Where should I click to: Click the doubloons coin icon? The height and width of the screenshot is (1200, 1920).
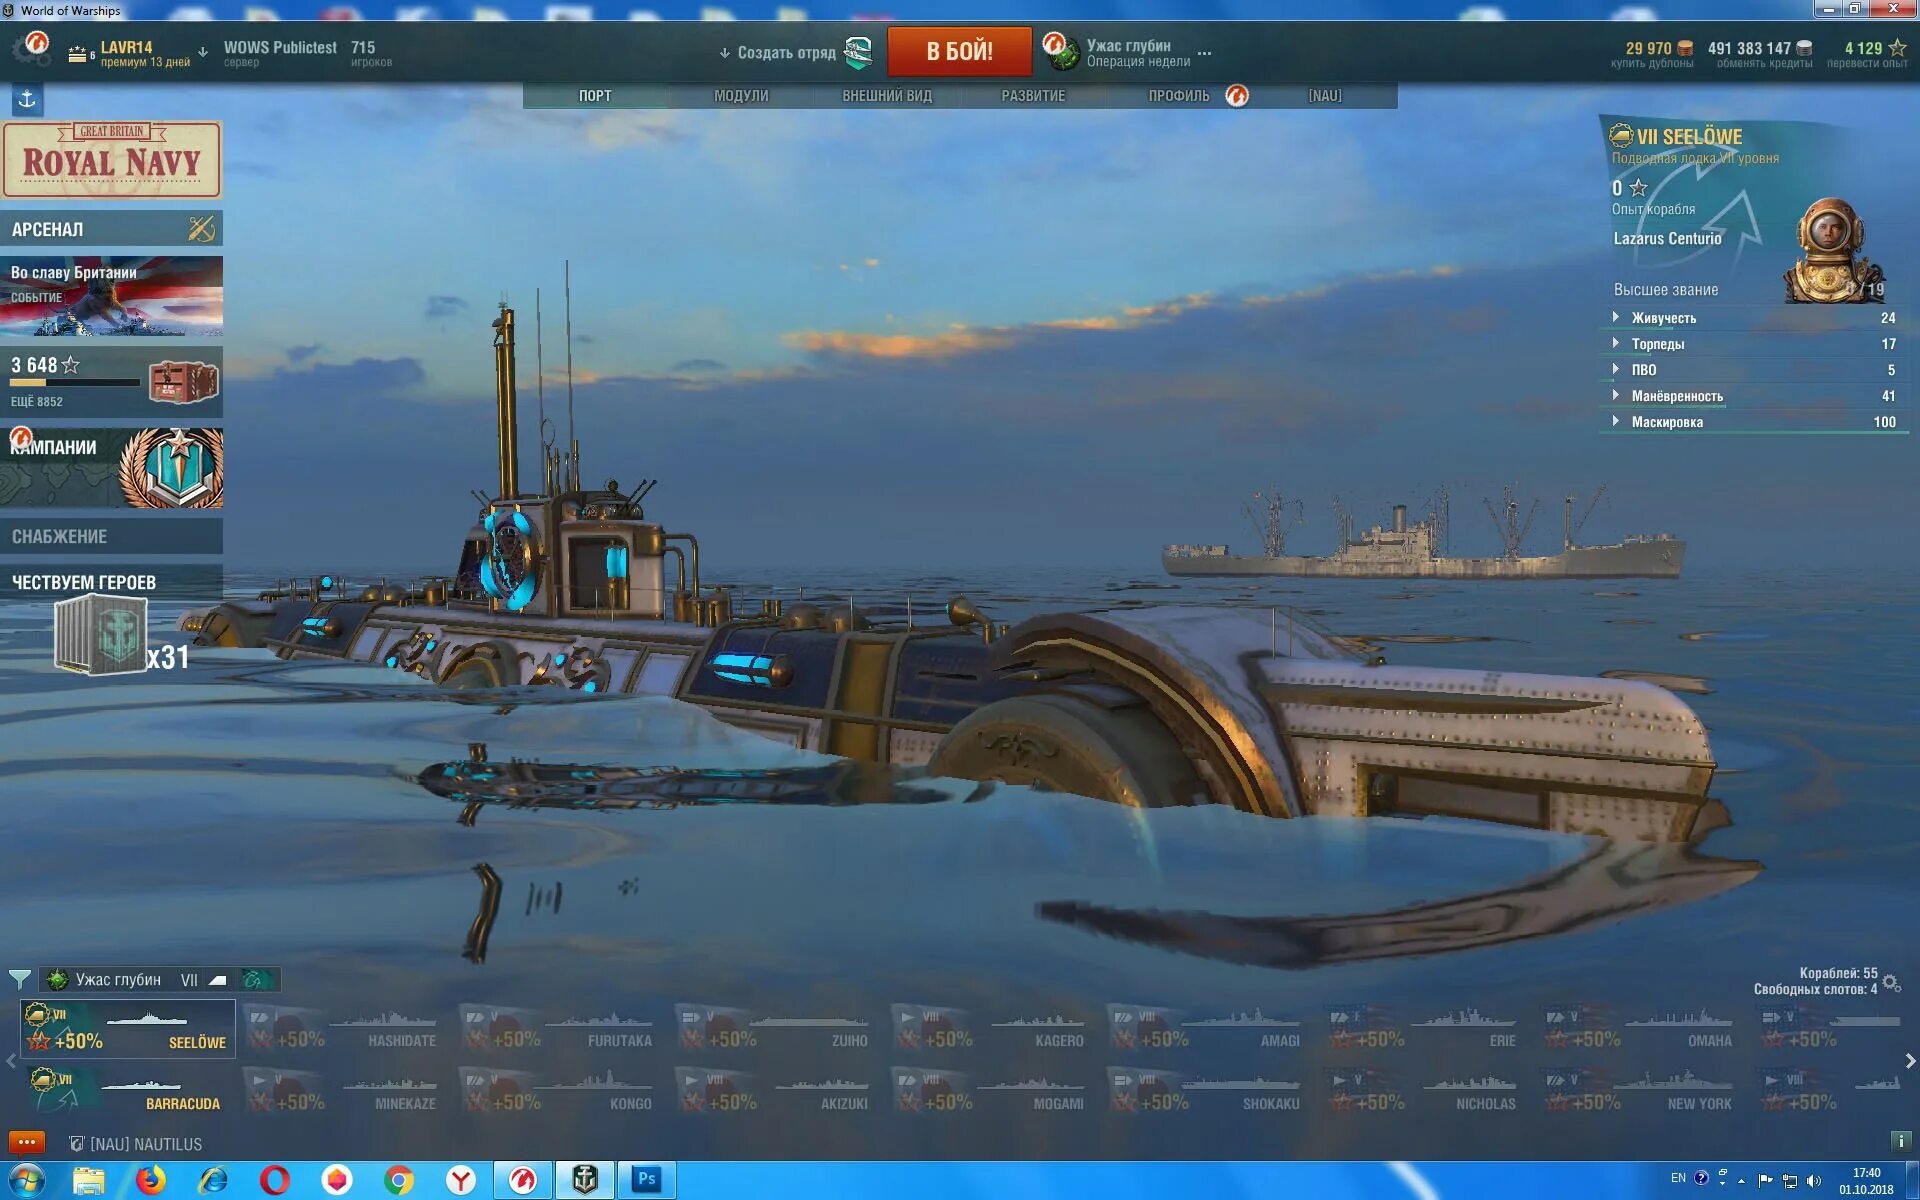click(x=1685, y=48)
